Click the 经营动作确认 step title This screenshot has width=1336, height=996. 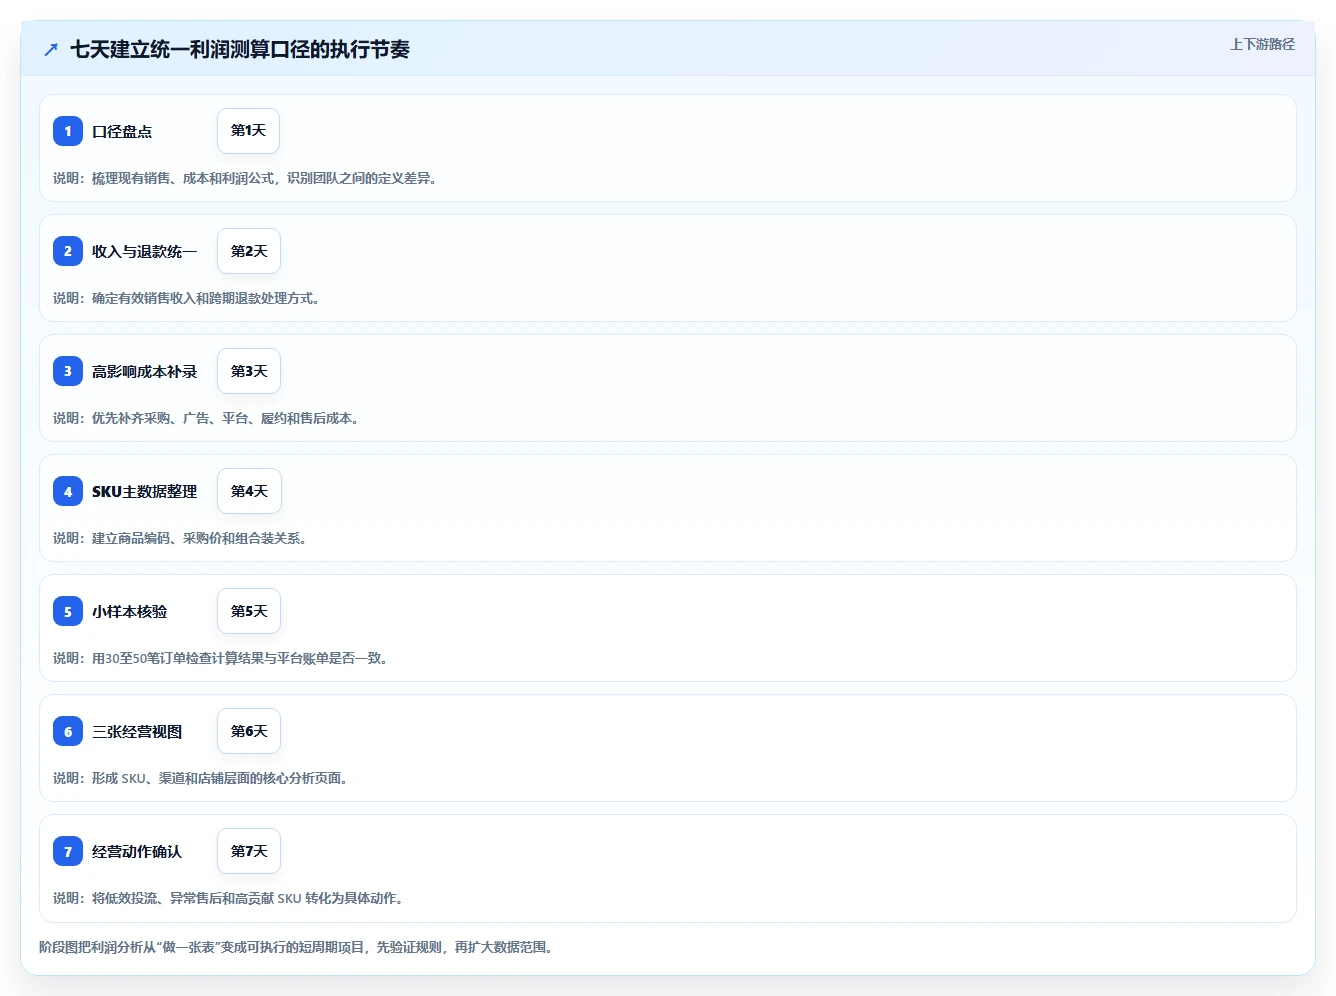(137, 851)
